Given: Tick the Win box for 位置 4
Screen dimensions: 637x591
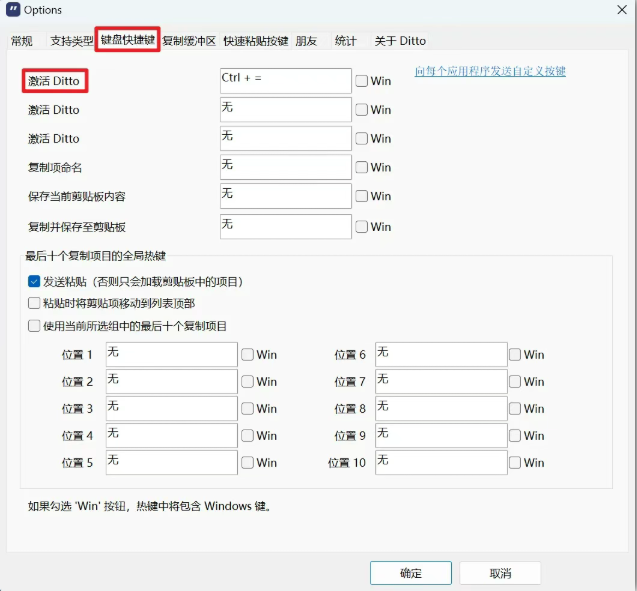Looking at the screenshot, I should click(247, 435).
